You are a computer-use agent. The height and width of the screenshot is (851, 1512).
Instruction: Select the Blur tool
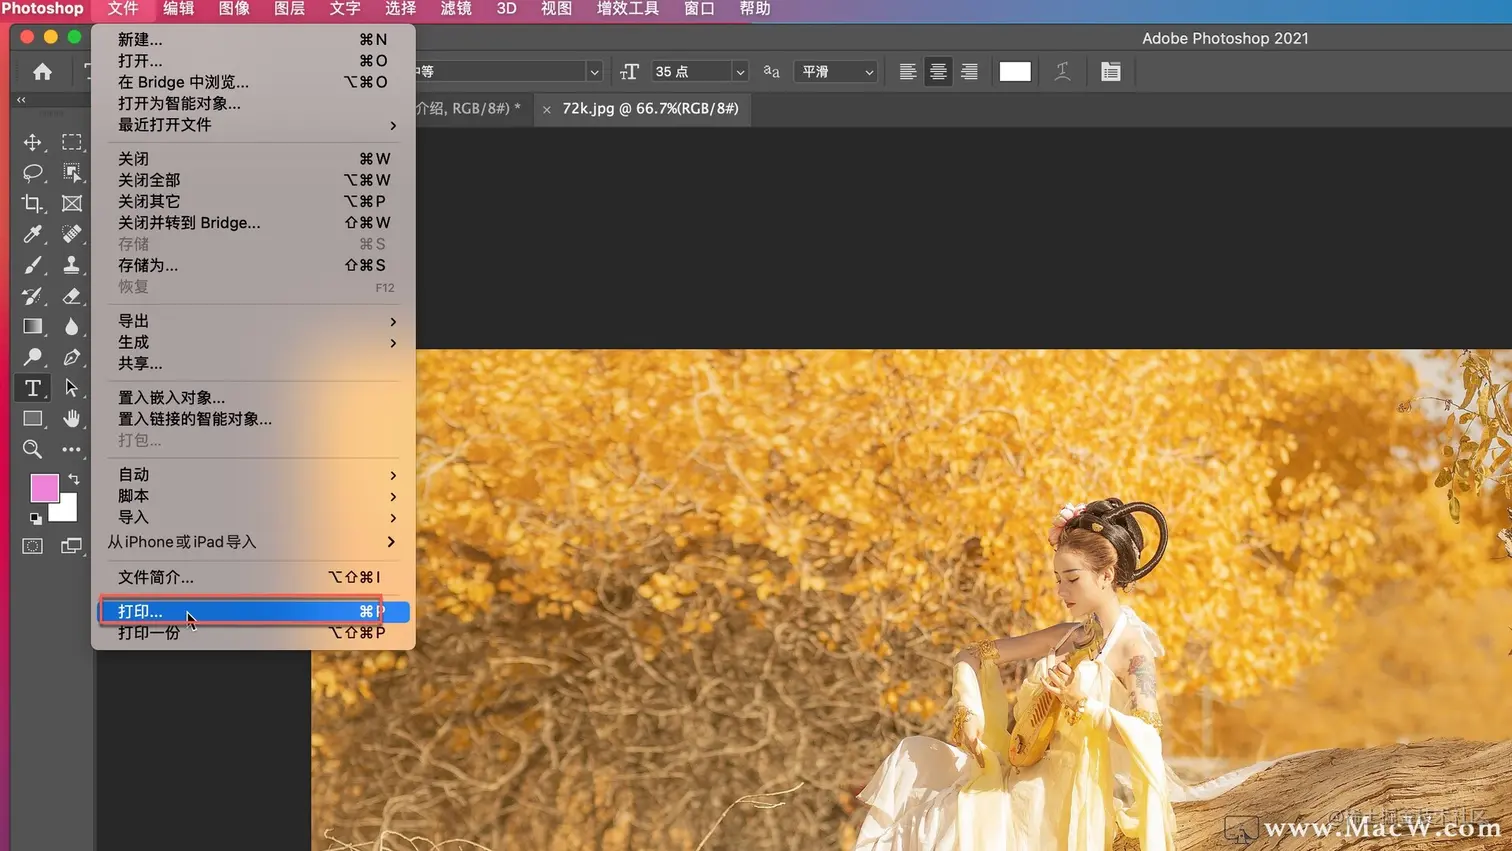72,326
